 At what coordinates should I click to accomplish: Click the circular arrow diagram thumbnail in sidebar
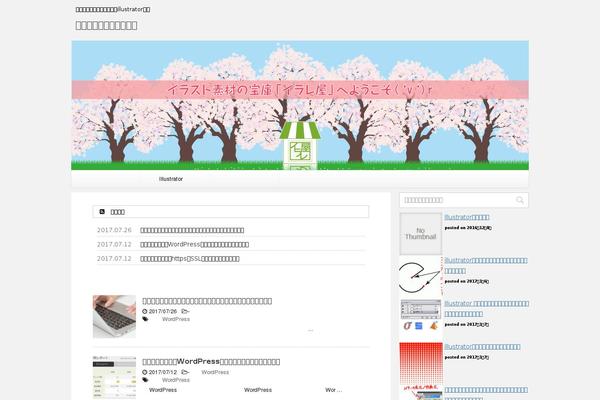tap(421, 277)
